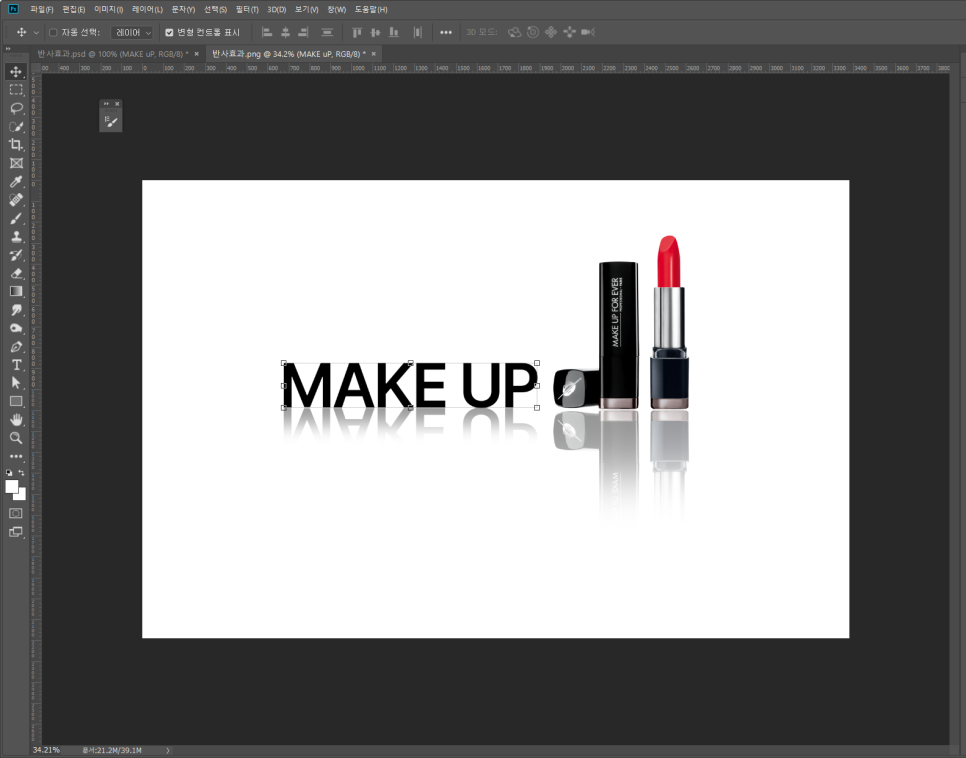Open the 레이어 auto-select dropdown
This screenshot has height=758, width=966.
coord(133,32)
